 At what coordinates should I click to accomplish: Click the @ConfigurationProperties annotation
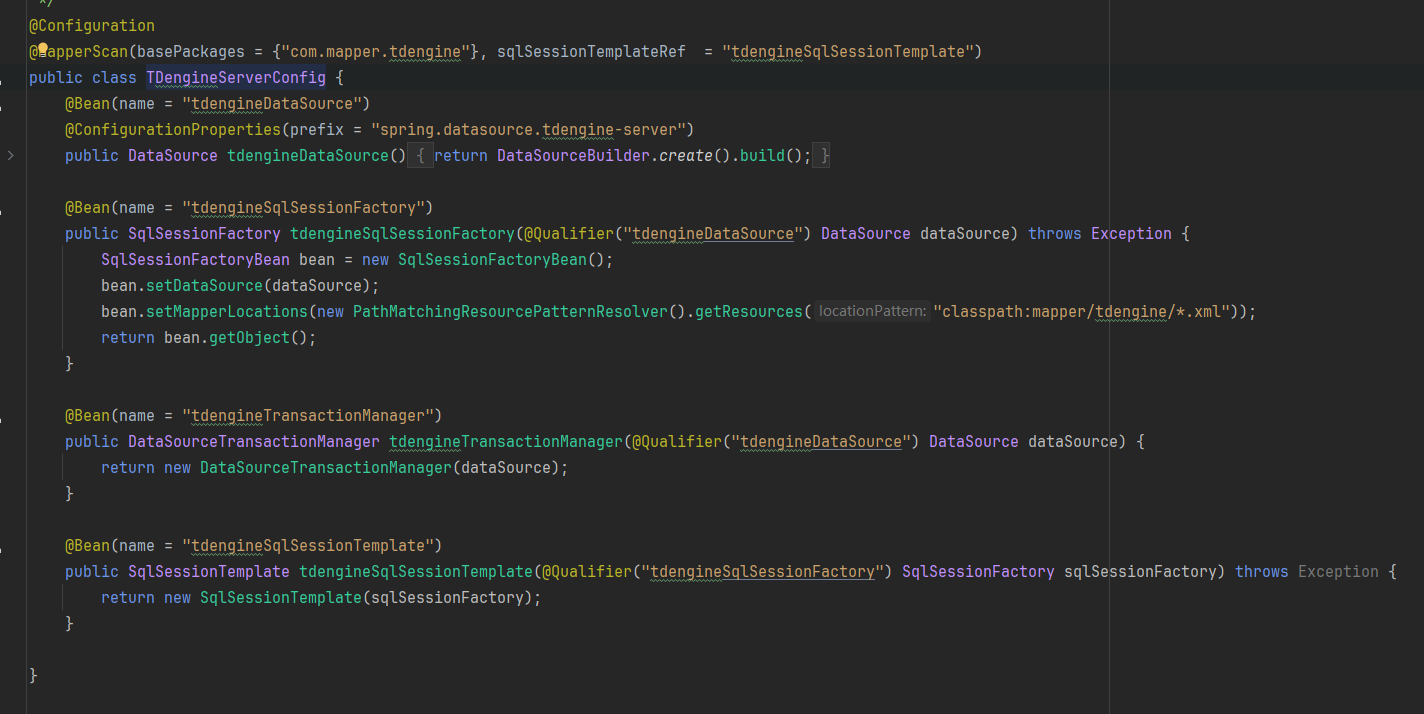(x=173, y=129)
